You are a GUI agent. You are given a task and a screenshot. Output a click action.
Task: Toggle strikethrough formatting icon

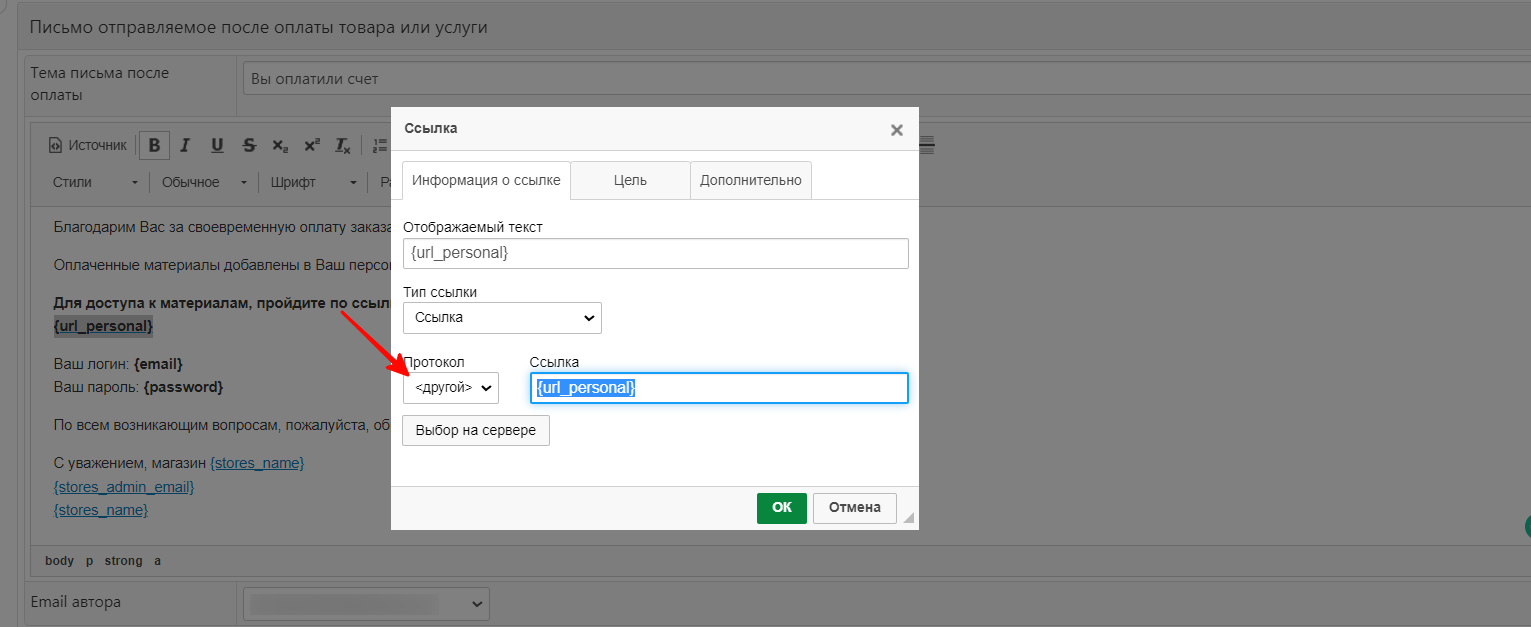point(249,145)
